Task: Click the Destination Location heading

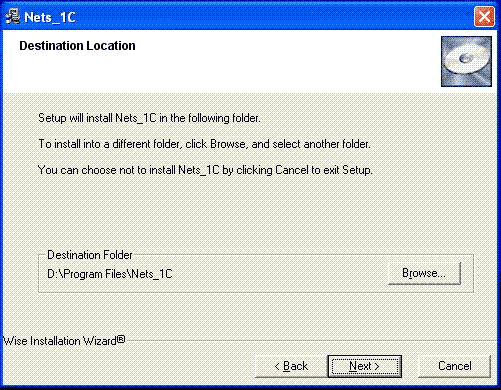Action: click(x=77, y=46)
